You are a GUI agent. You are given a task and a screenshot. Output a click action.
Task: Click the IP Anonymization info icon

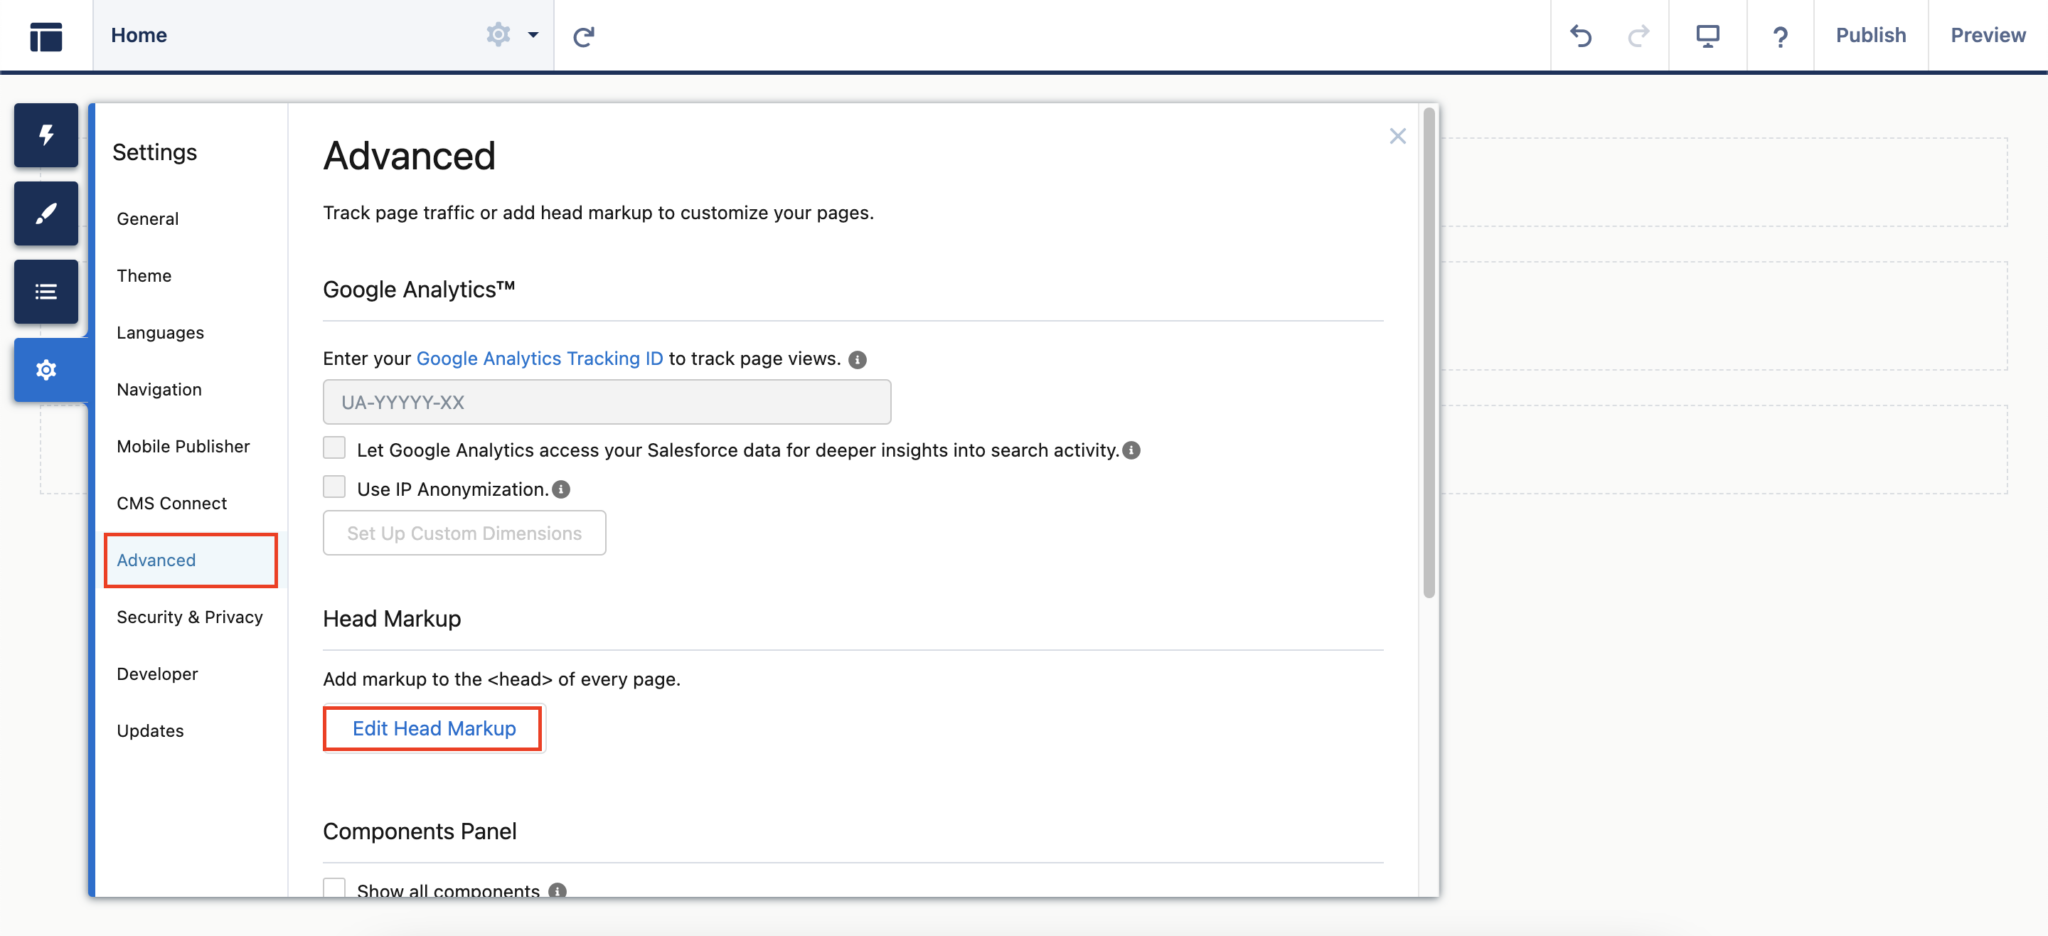click(x=562, y=489)
